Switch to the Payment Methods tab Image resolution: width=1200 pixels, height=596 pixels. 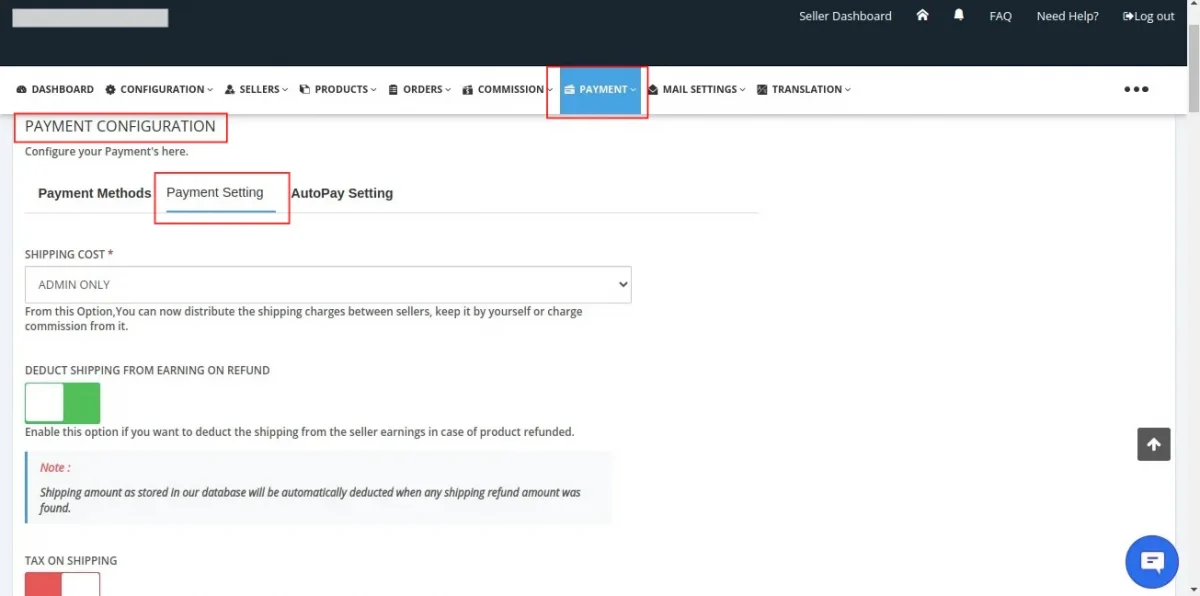click(94, 193)
